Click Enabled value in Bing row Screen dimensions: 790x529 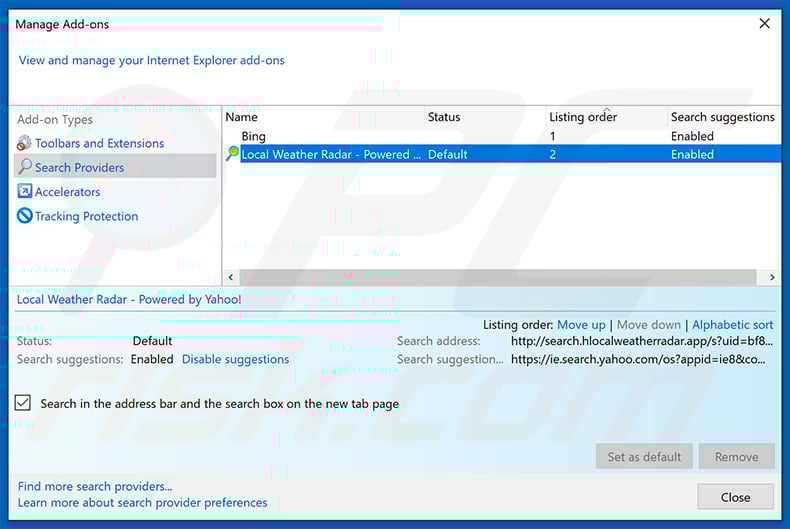692,136
